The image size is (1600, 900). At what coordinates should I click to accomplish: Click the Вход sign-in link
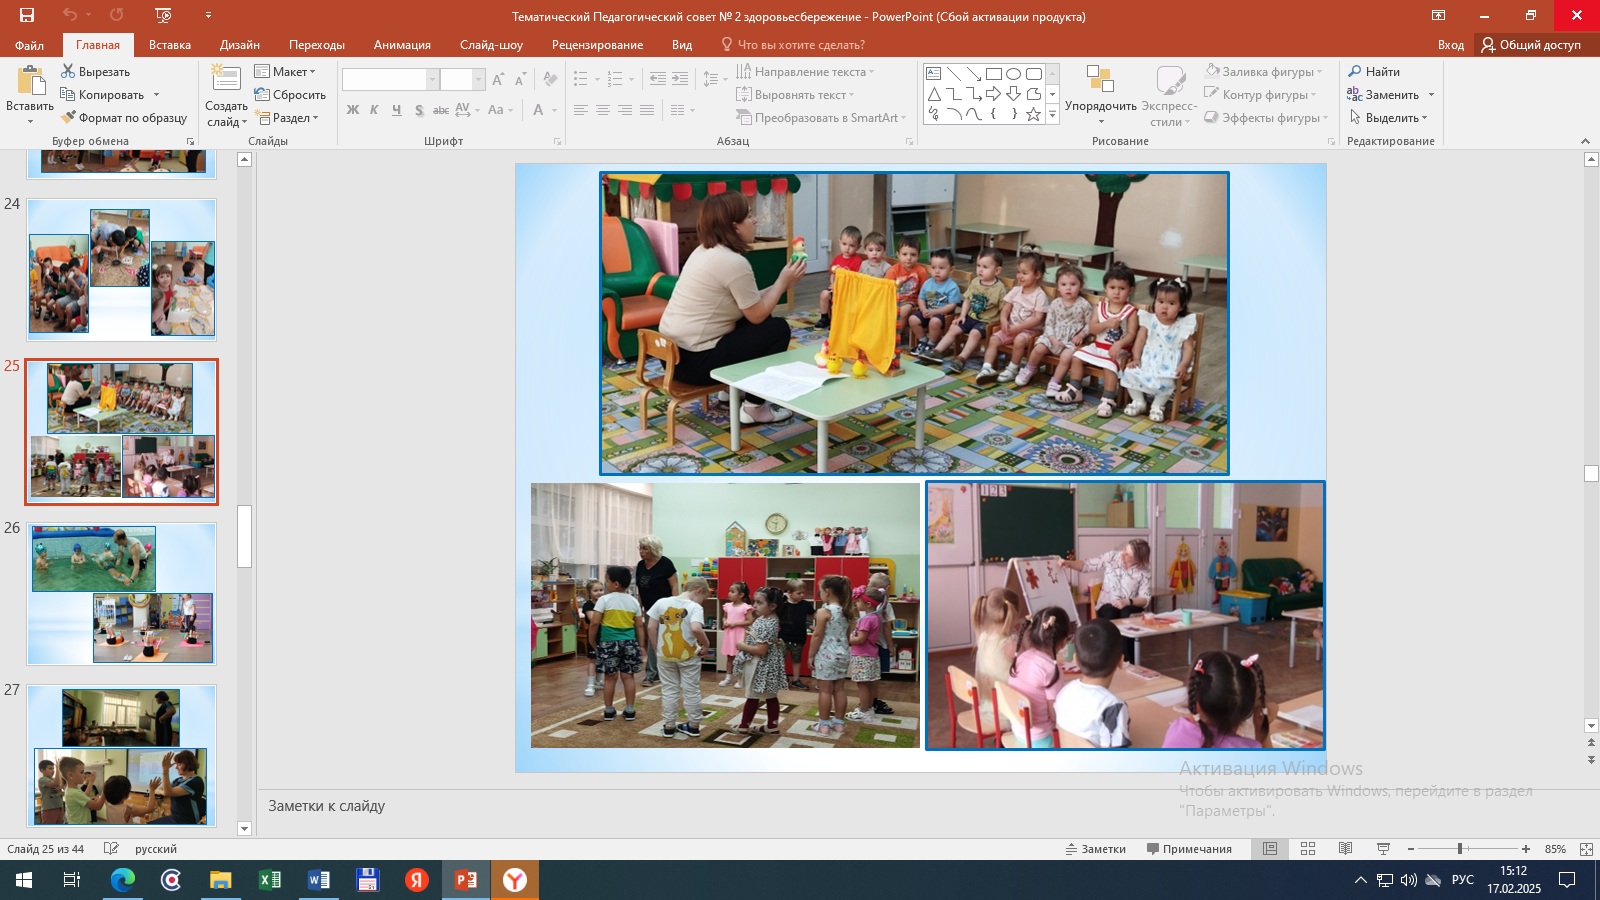(x=1451, y=45)
